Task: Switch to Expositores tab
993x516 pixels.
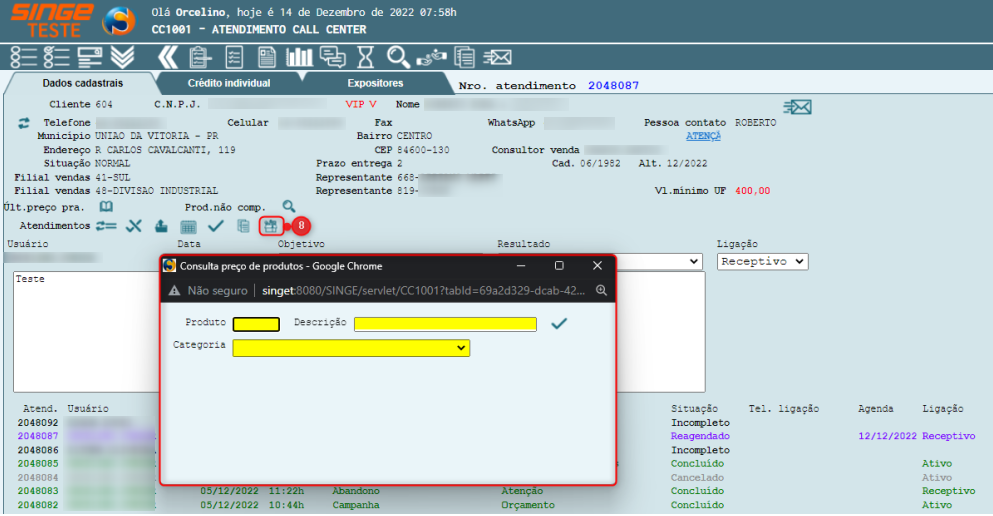Action: tap(375, 83)
